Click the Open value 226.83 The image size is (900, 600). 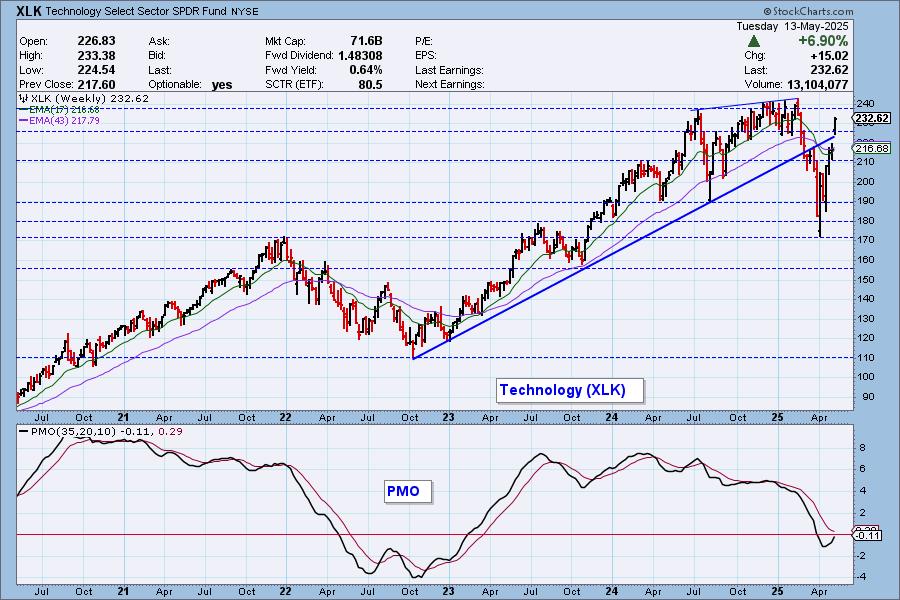96,41
